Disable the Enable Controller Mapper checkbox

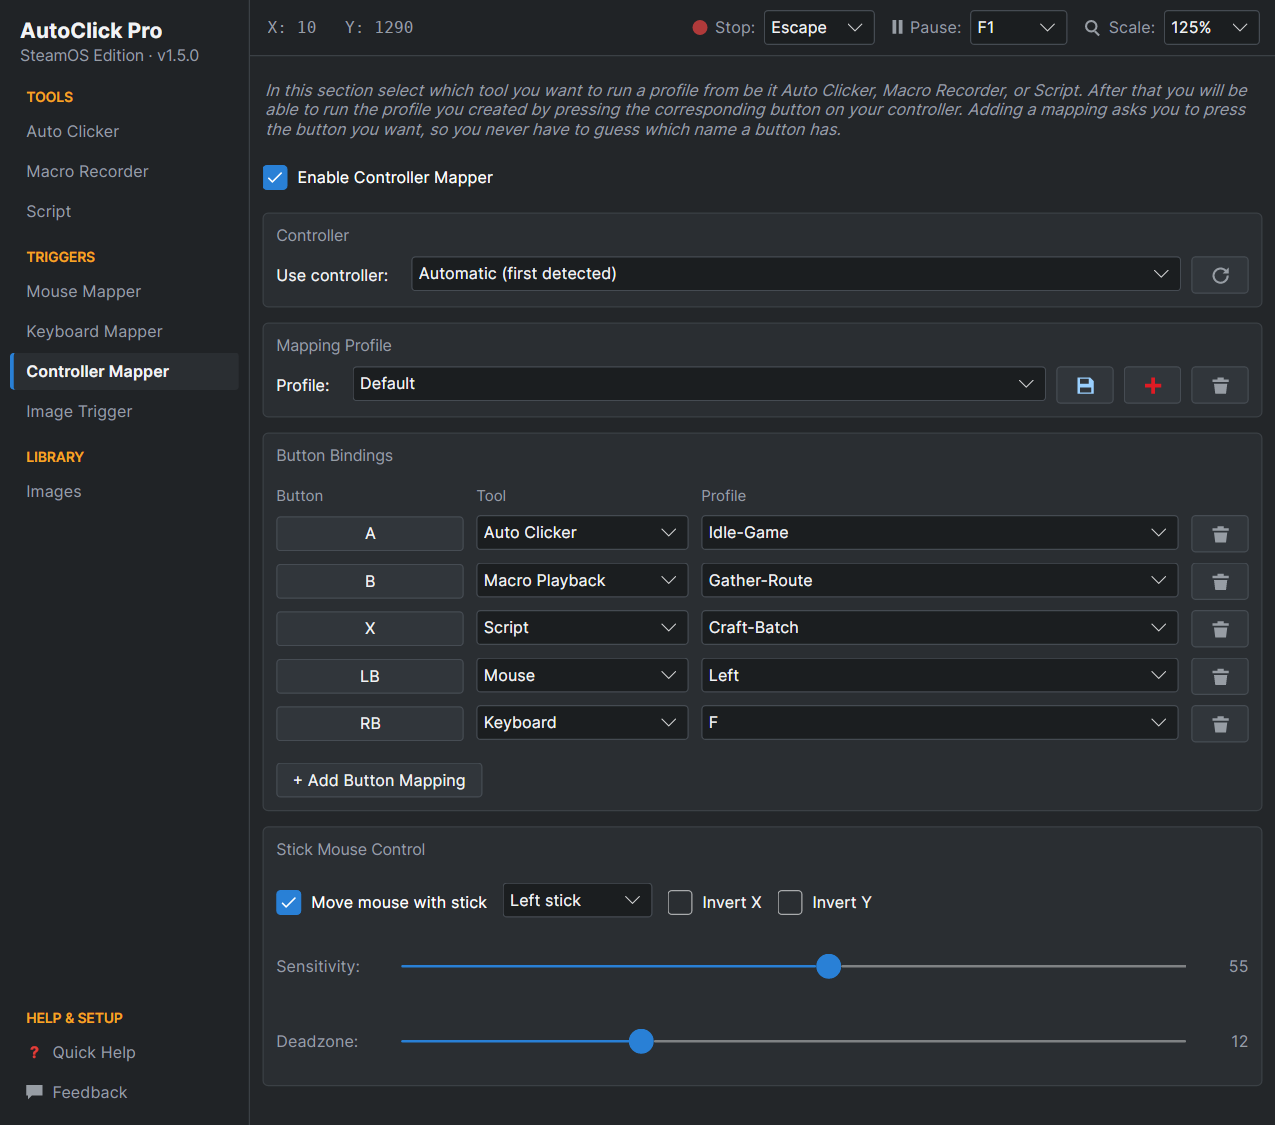tap(275, 178)
